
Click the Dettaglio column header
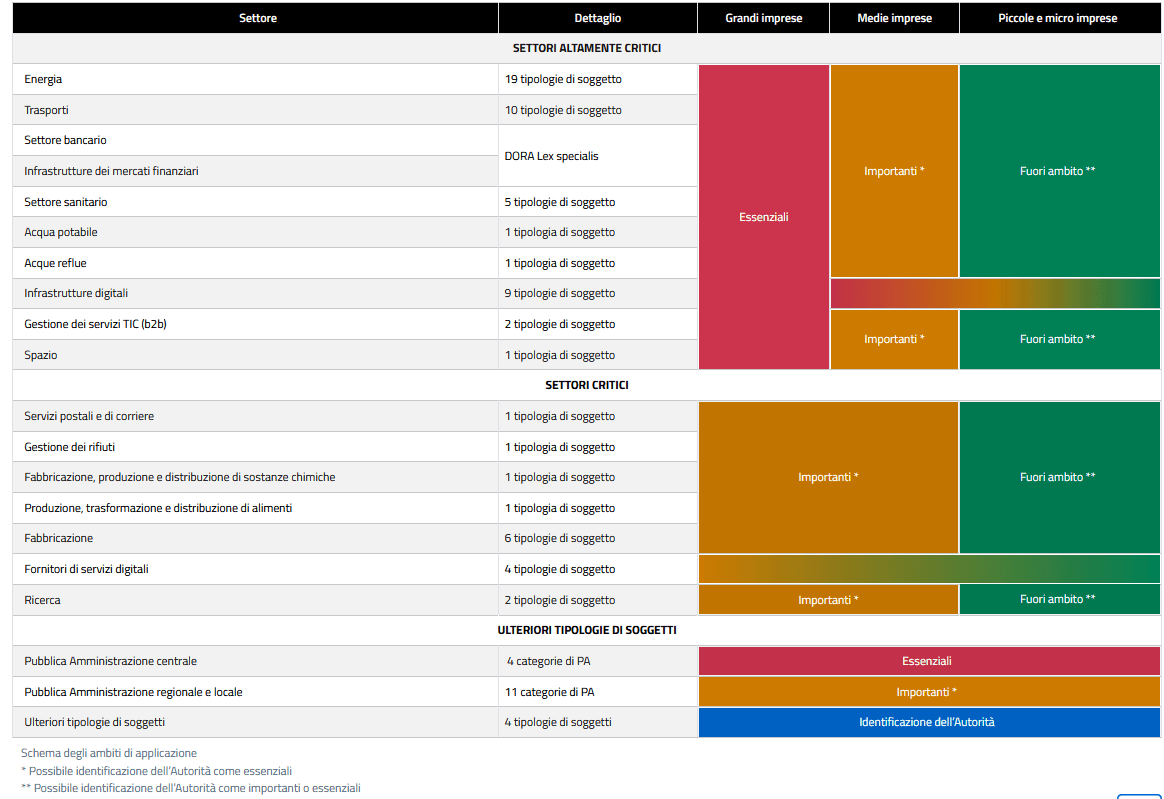[597, 18]
